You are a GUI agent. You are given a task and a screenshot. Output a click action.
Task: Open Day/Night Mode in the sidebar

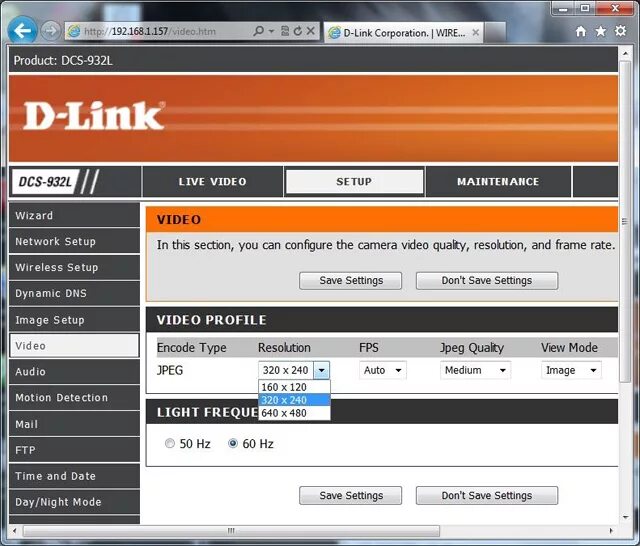click(74, 502)
